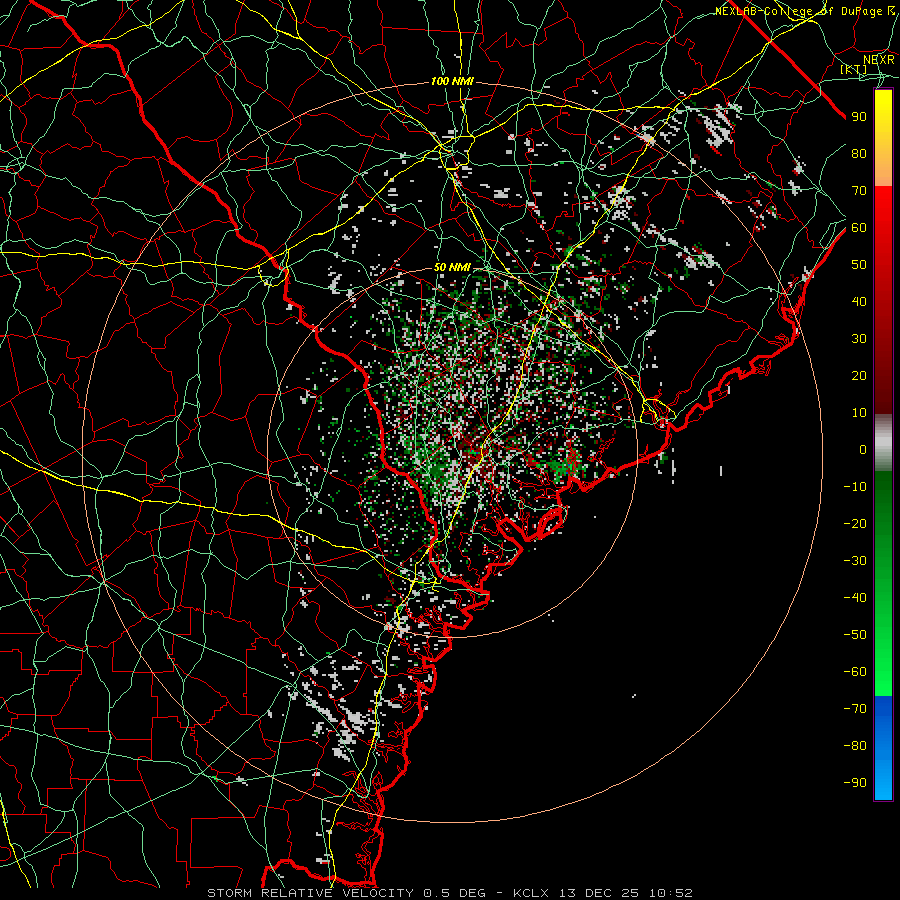This screenshot has width=900, height=900.
Task: Select the 0 value on velocity scale
Action: (863, 449)
